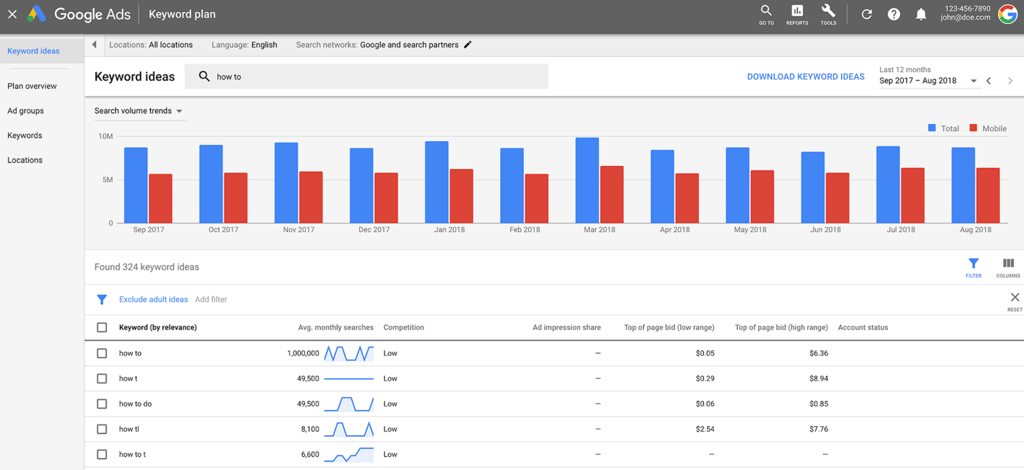Sort by Ad impression share column
The image size is (1024, 470).
click(x=567, y=328)
